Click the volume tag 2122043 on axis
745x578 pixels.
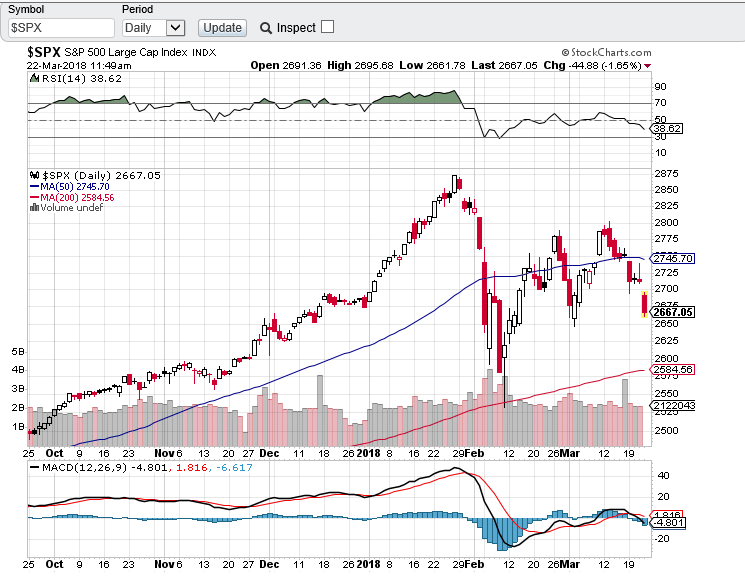(x=673, y=406)
